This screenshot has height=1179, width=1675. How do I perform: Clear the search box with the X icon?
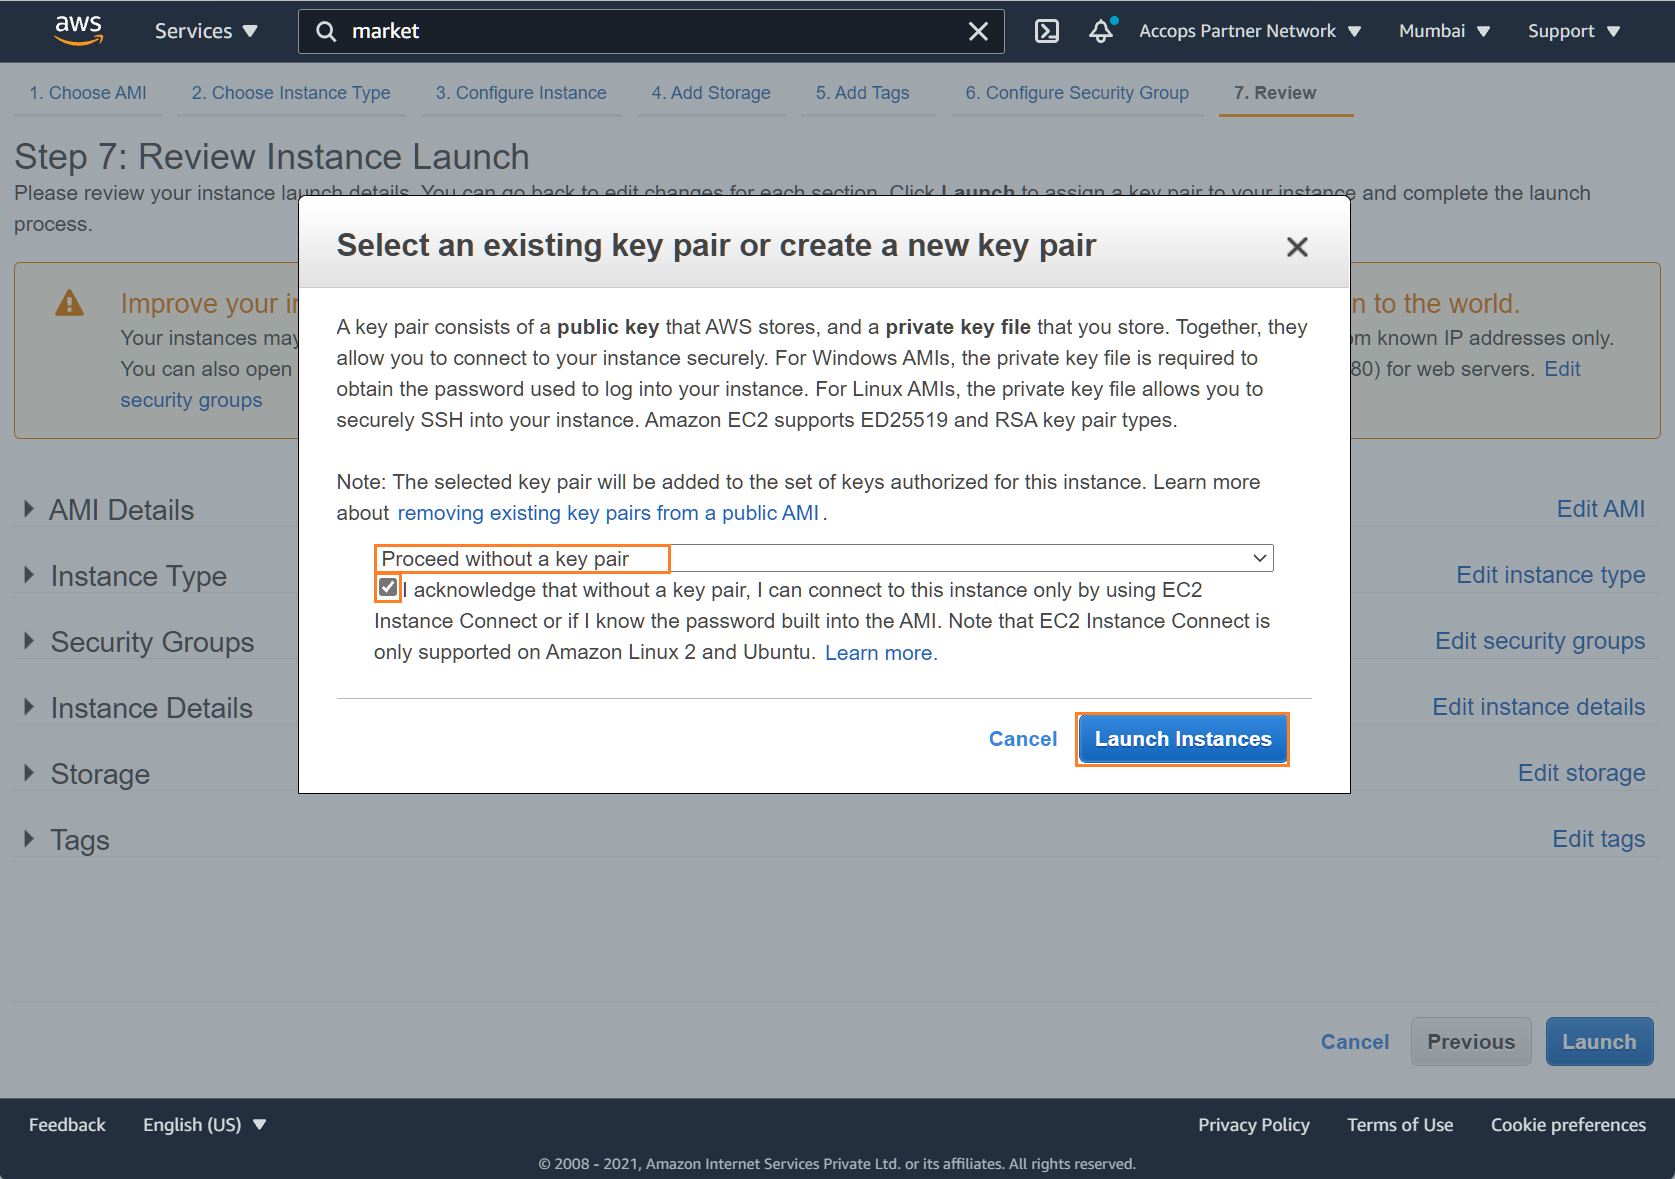click(x=978, y=31)
